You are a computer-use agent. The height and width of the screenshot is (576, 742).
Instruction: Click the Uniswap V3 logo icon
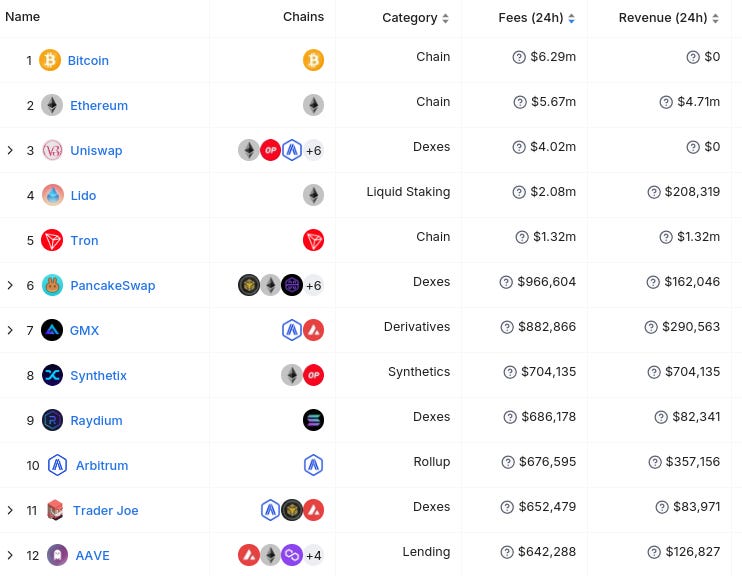(52, 150)
